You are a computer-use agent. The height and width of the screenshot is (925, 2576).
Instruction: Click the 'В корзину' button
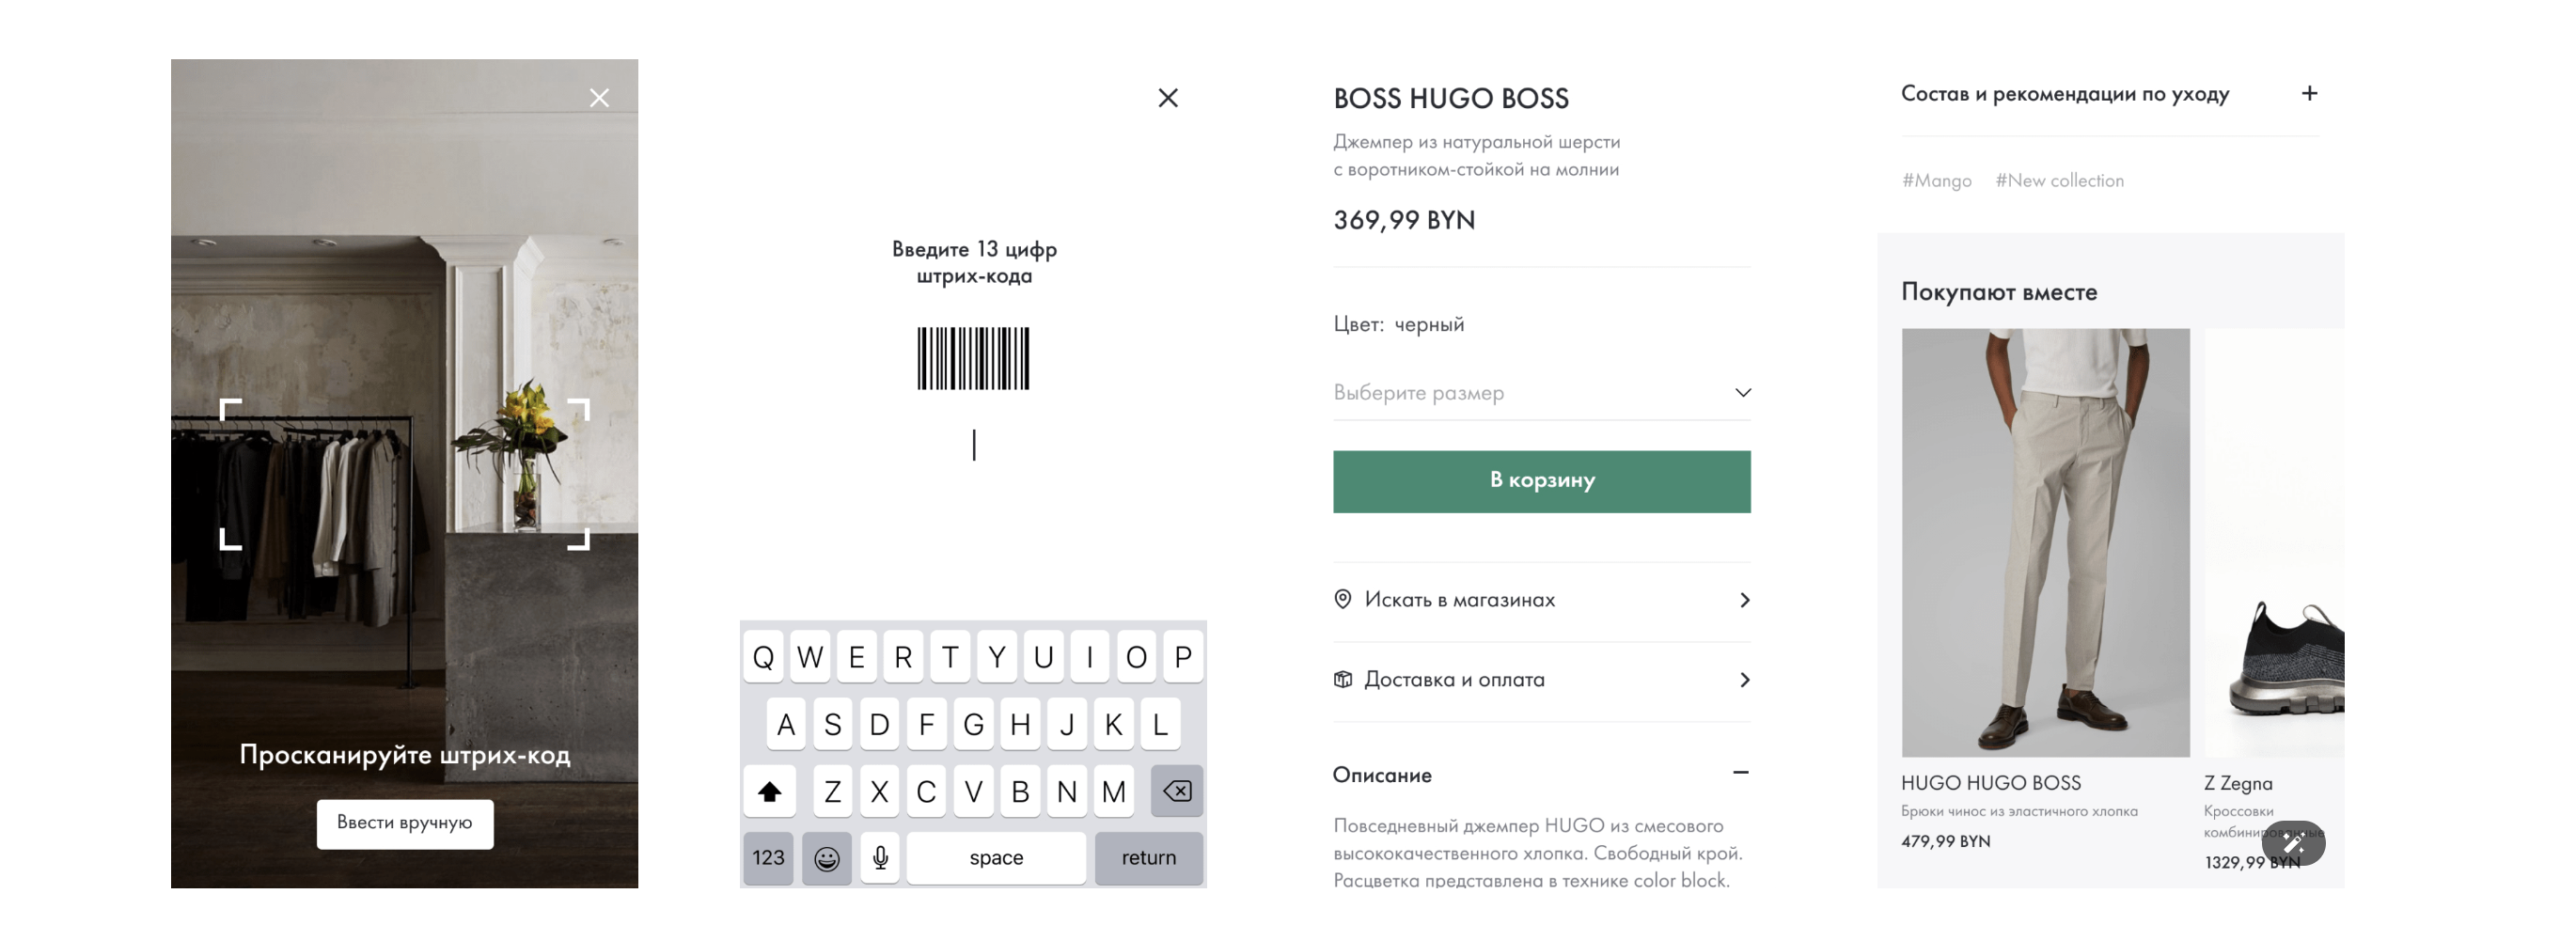tap(1541, 481)
